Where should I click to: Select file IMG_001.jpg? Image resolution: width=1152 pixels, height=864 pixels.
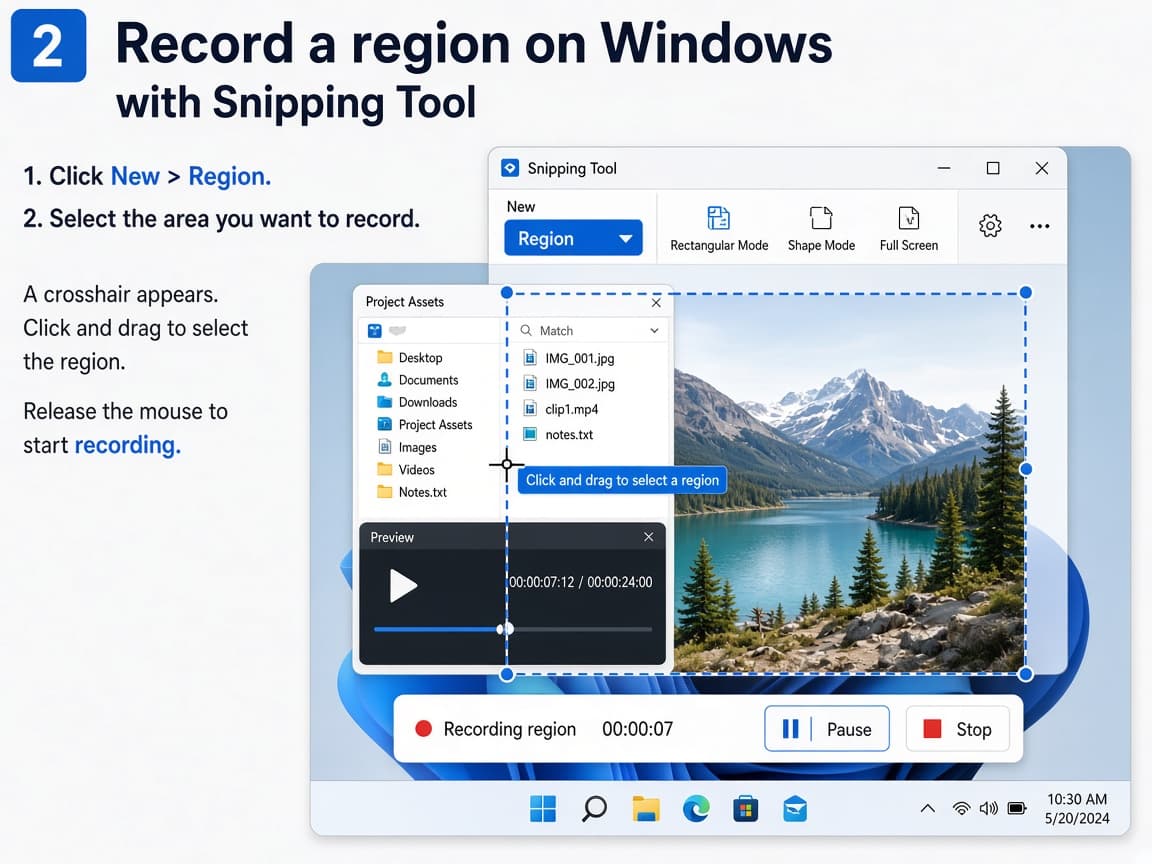tap(569, 359)
